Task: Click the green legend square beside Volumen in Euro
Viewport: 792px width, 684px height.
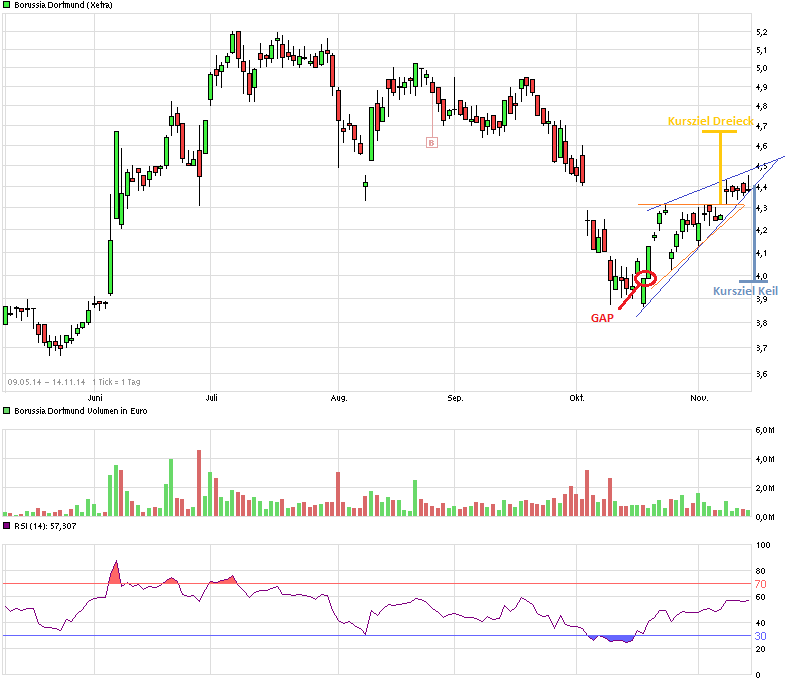Action: point(7,411)
